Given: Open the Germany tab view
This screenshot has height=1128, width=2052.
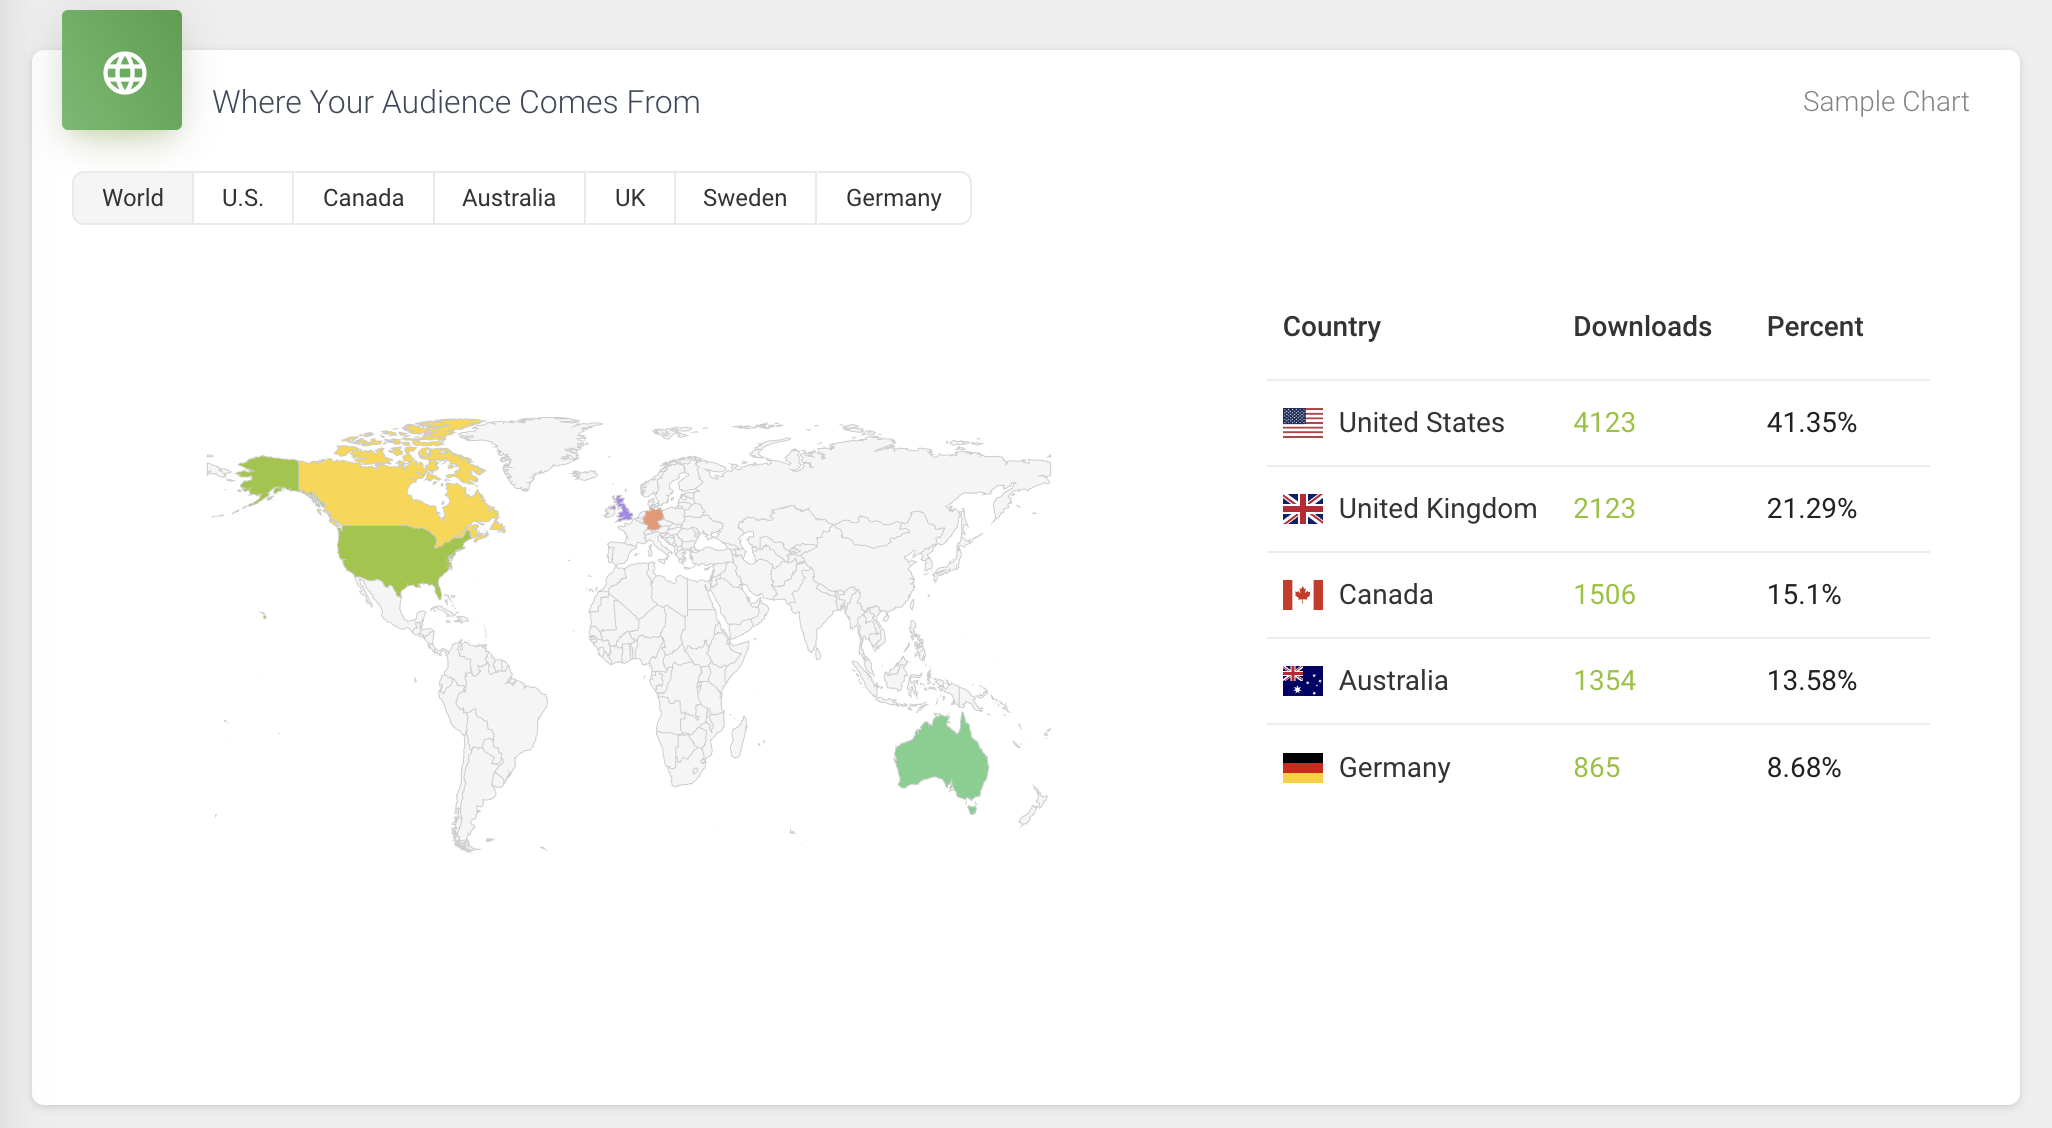Looking at the screenshot, I should pos(893,197).
